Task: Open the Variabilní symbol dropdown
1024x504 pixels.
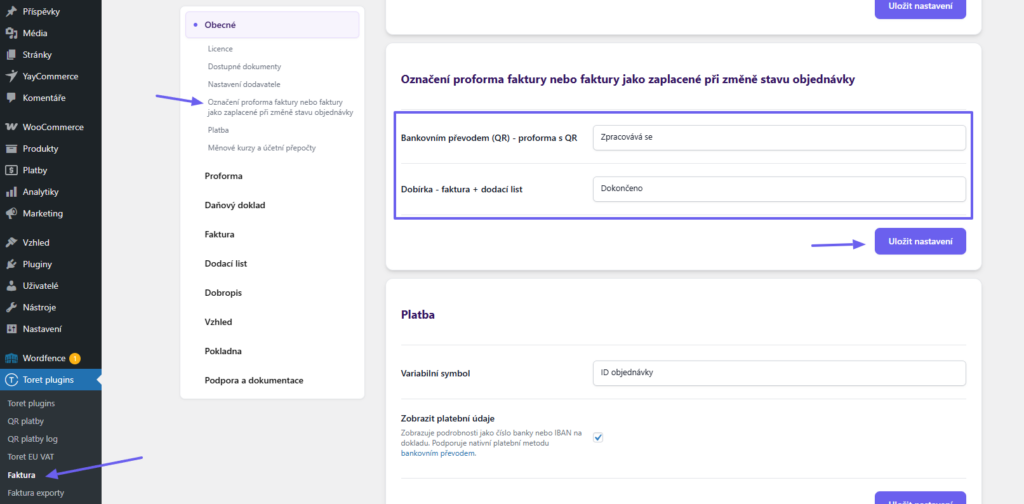Action: (779, 373)
